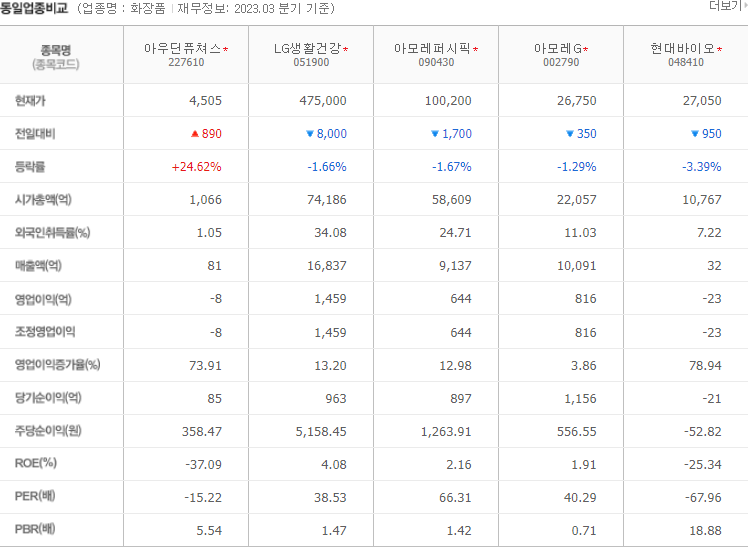The width and height of the screenshot is (752, 555).
Task: Click the -1.66% change rate
Action: click(x=327, y=167)
